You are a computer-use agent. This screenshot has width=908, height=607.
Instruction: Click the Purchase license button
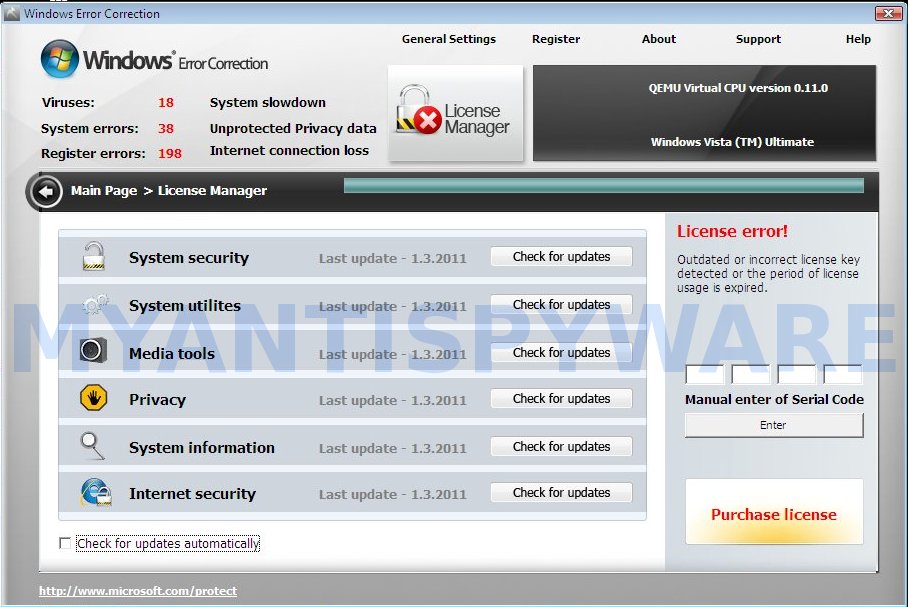click(x=774, y=512)
